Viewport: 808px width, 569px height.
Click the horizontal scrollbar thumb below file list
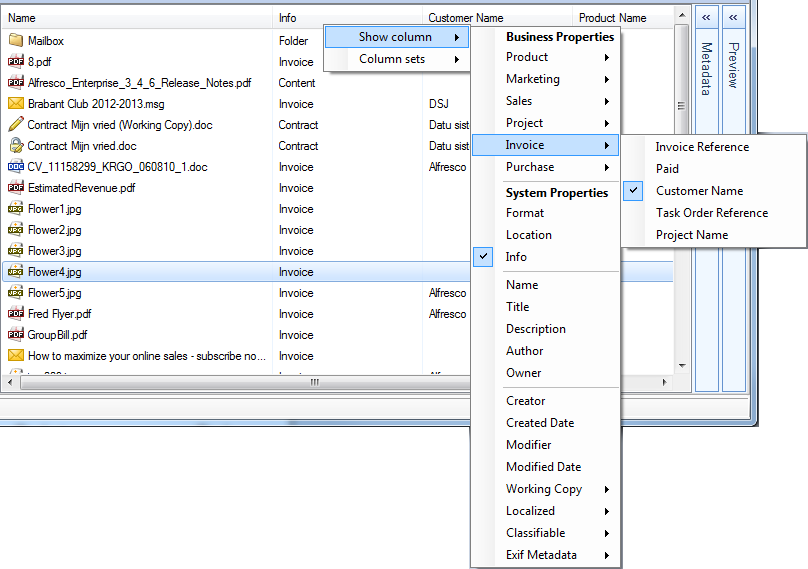[x=314, y=382]
